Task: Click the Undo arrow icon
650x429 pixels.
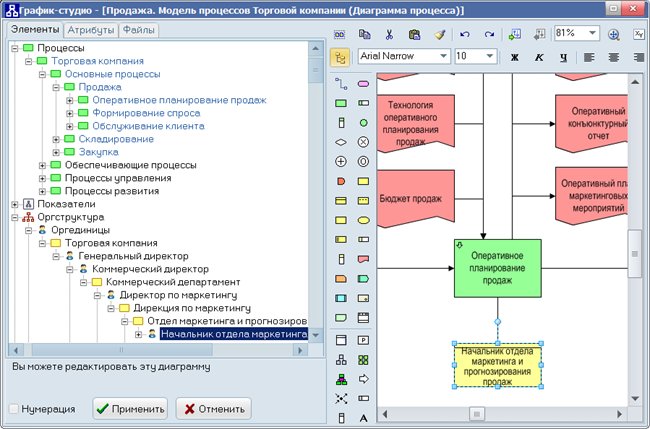Action: [465, 34]
